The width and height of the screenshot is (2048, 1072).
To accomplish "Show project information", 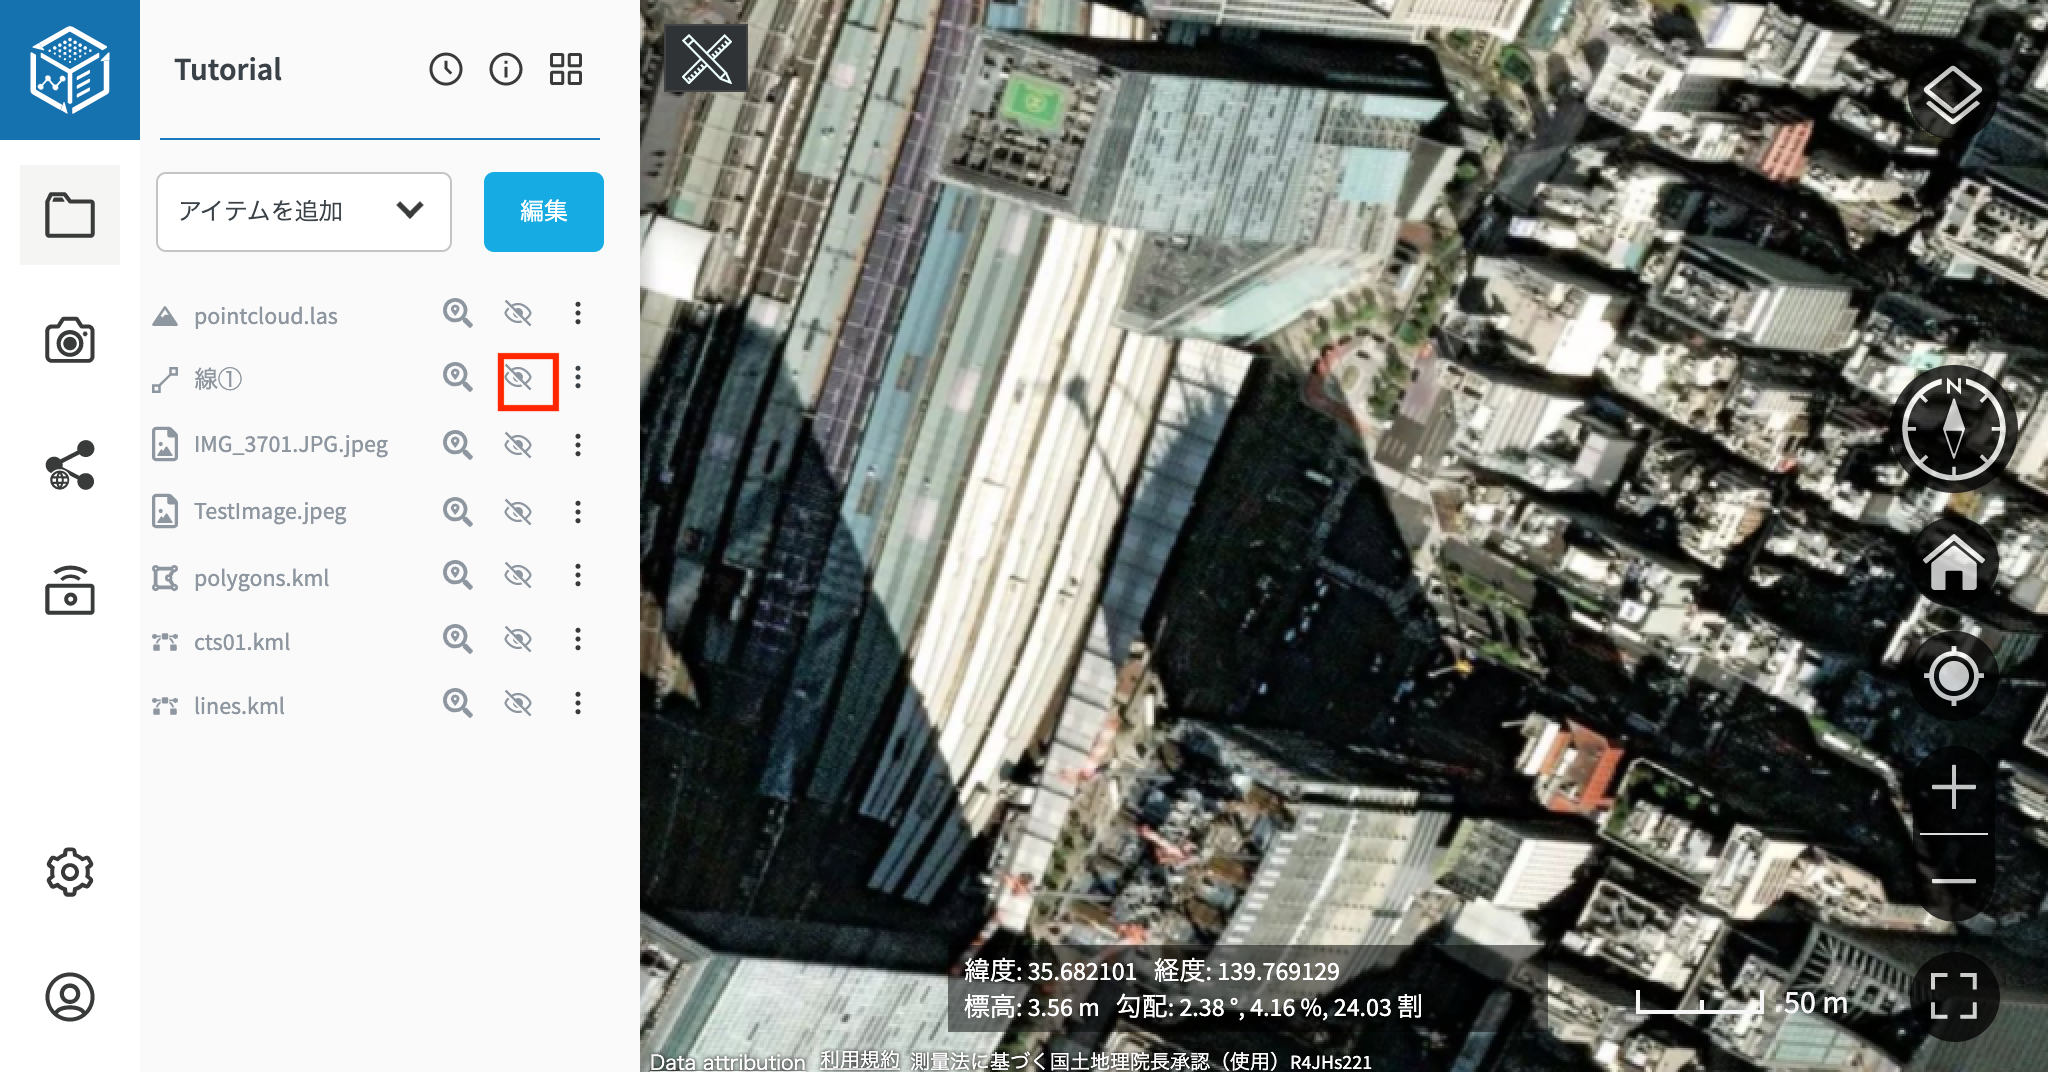I will pos(506,69).
